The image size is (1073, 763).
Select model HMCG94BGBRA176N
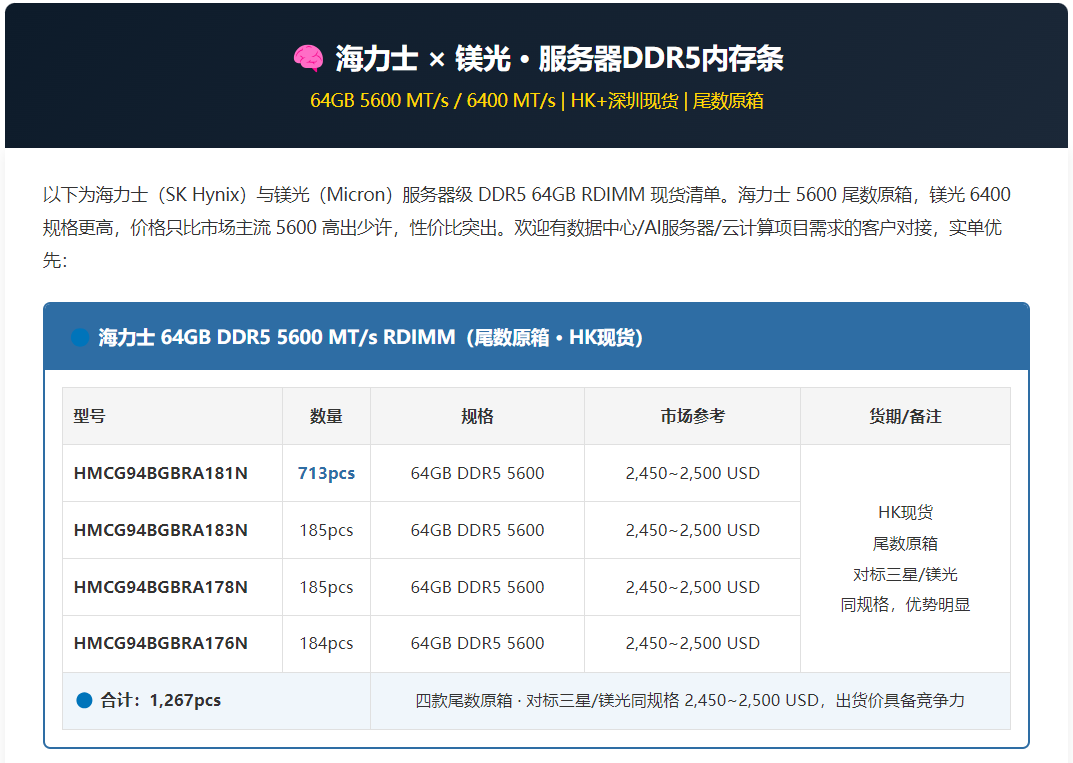click(161, 643)
